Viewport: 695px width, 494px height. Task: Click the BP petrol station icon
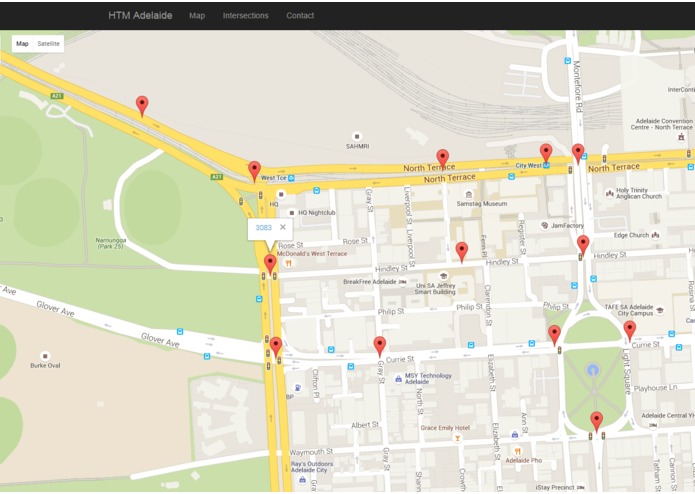(x=298, y=388)
